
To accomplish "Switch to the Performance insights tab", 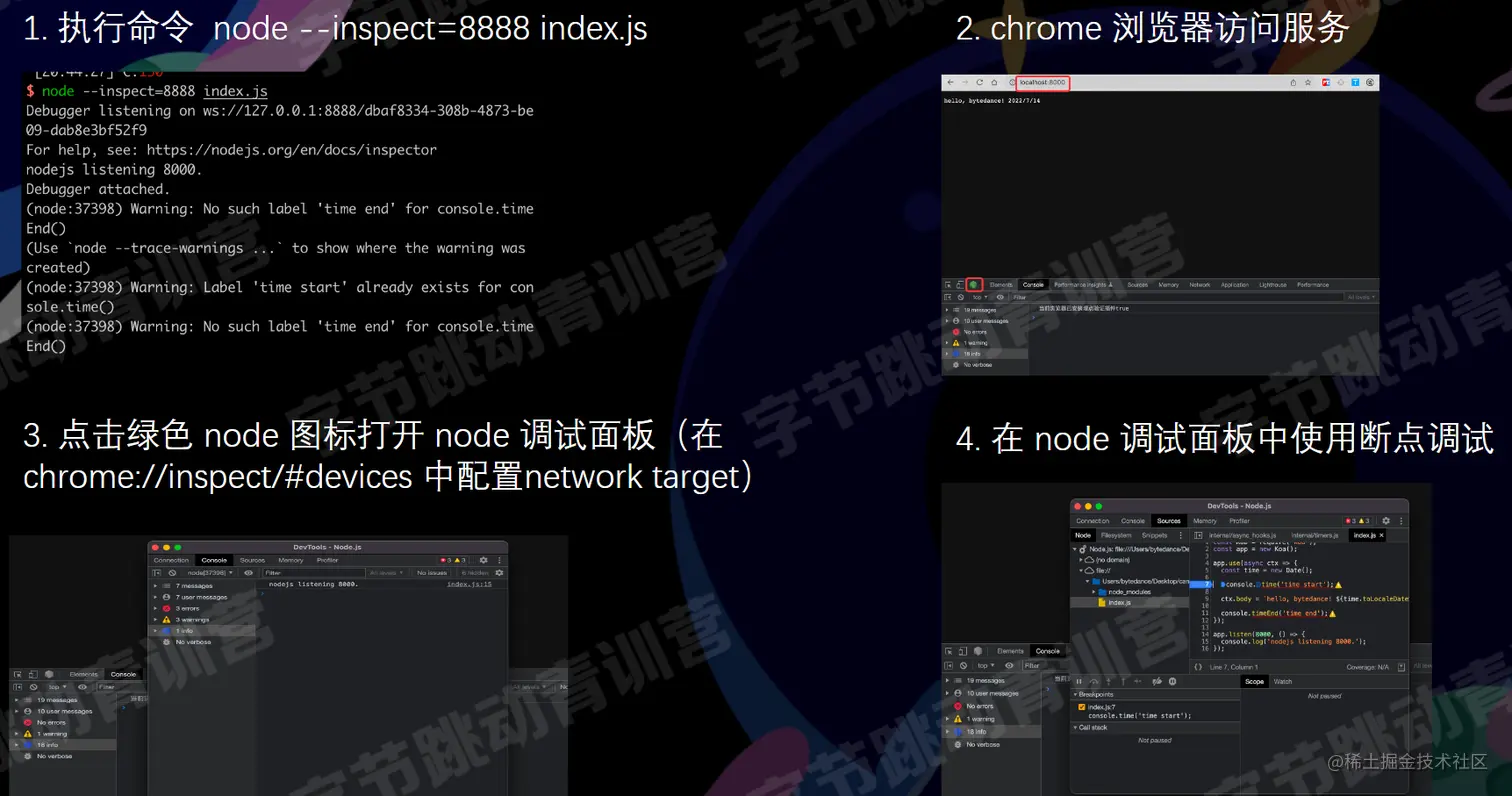I will (x=1083, y=285).
